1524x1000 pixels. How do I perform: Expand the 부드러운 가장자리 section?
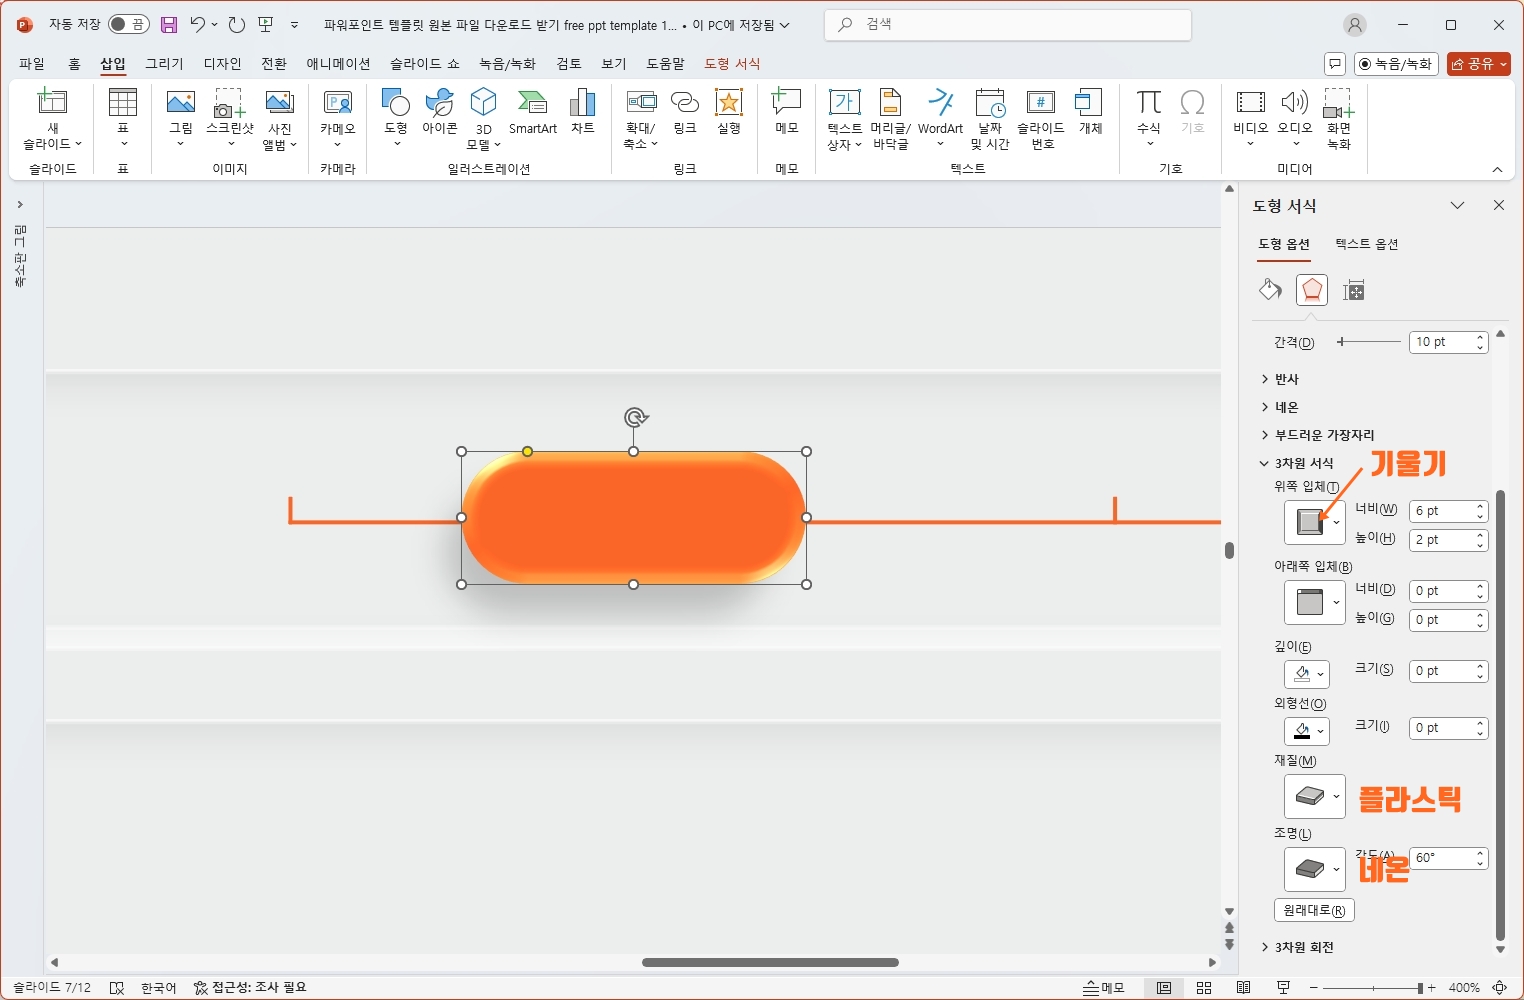(1318, 435)
